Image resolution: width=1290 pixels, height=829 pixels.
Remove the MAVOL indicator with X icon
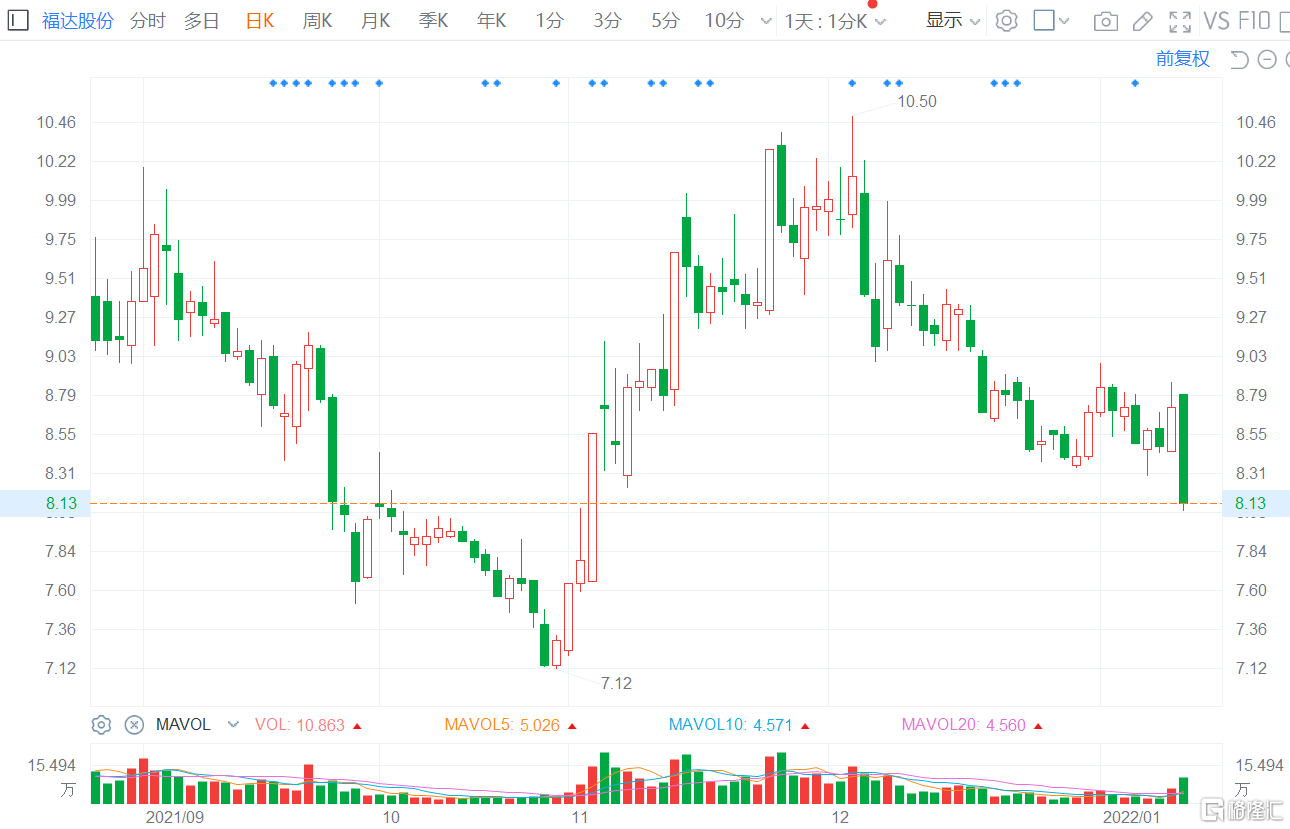click(x=134, y=725)
